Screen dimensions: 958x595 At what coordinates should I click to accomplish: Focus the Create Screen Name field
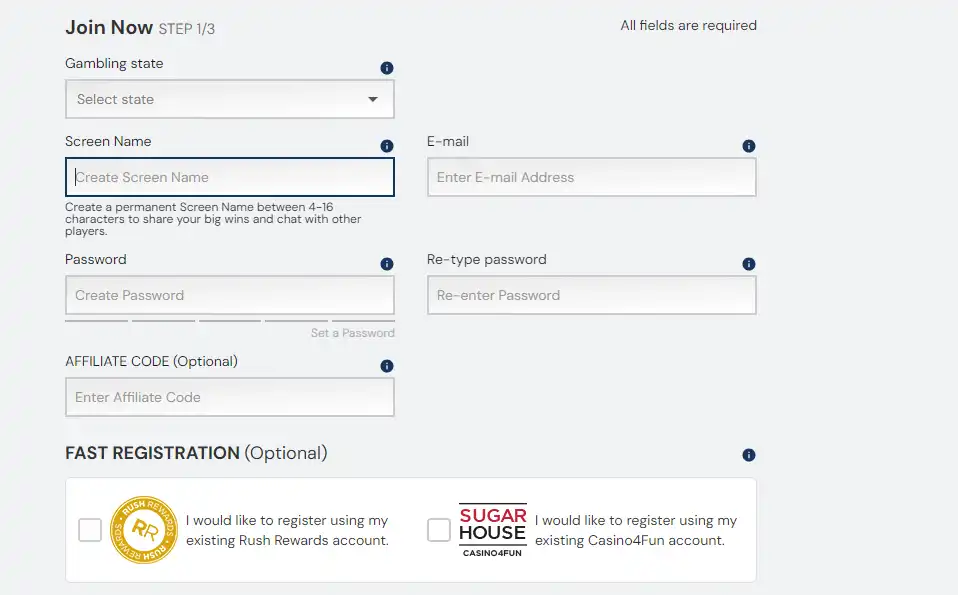point(230,177)
